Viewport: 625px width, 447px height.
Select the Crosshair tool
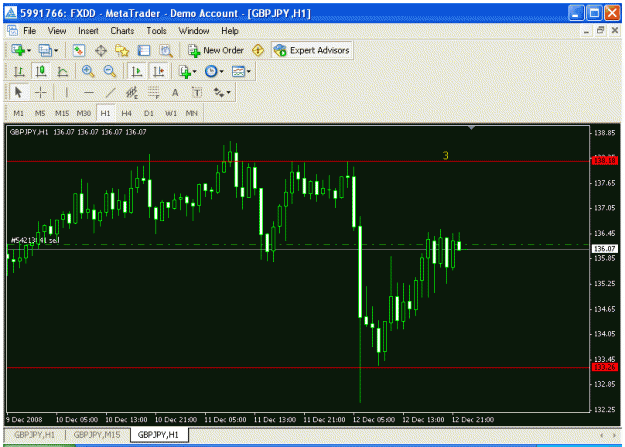pos(41,93)
